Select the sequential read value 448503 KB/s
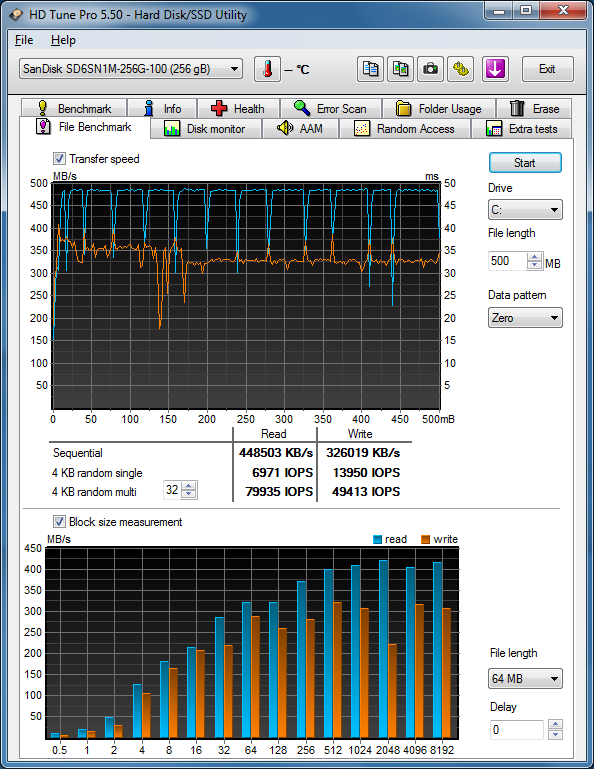The width and height of the screenshot is (594, 769). pyautogui.click(x=276, y=453)
